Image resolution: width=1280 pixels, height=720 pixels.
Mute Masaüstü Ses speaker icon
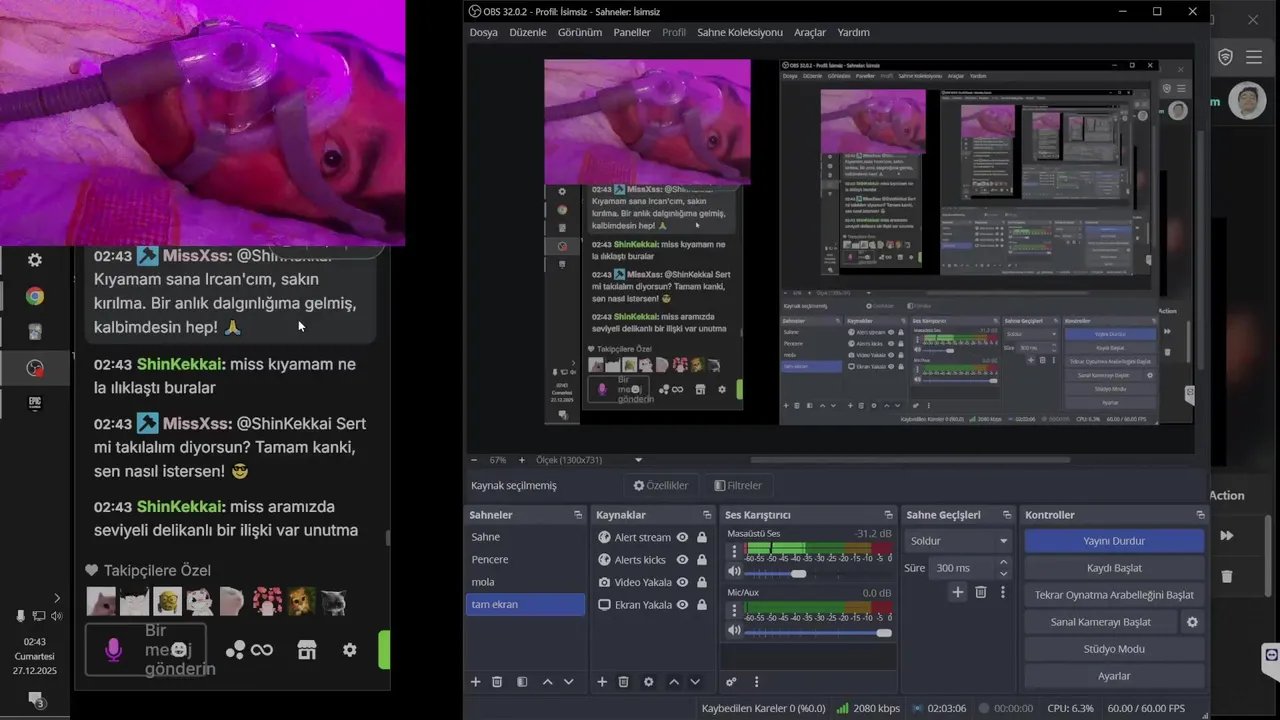click(735, 572)
